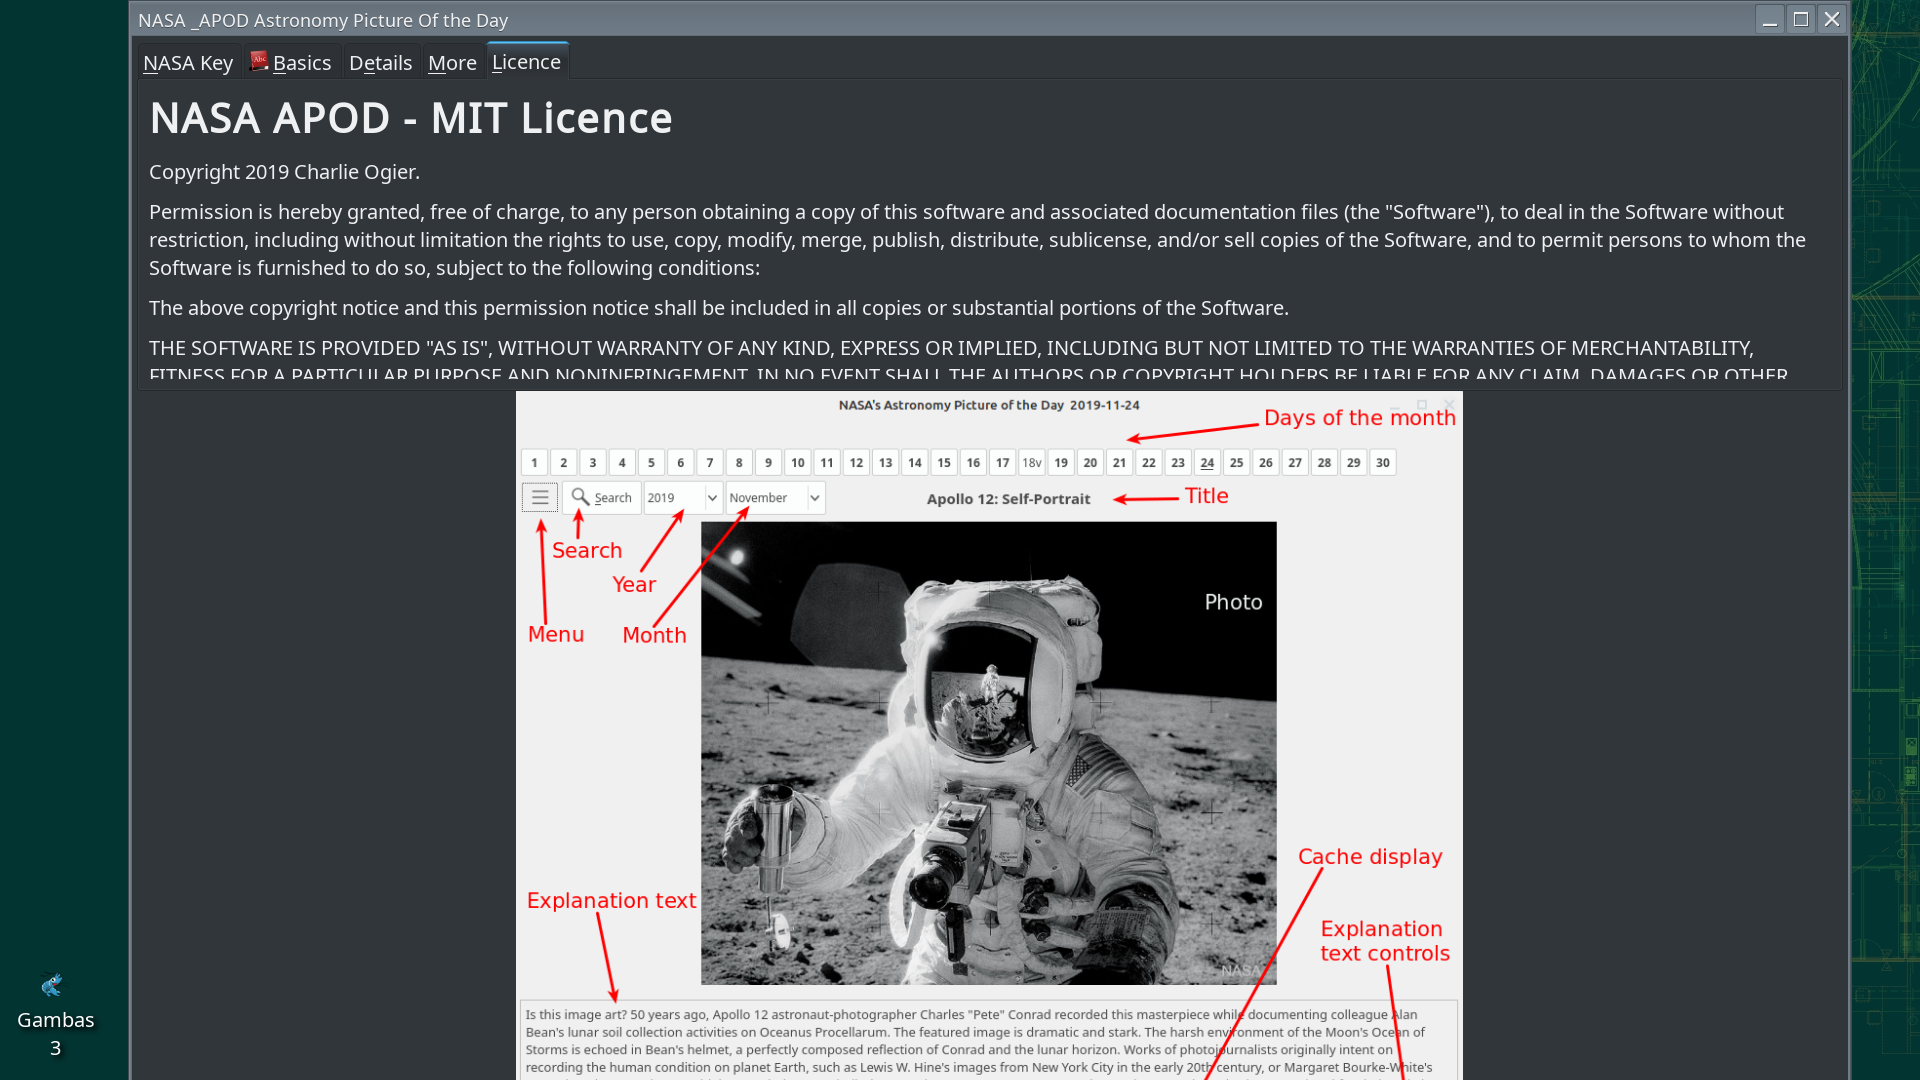Click the hamburger menu icon in the screenshot

[540, 497]
